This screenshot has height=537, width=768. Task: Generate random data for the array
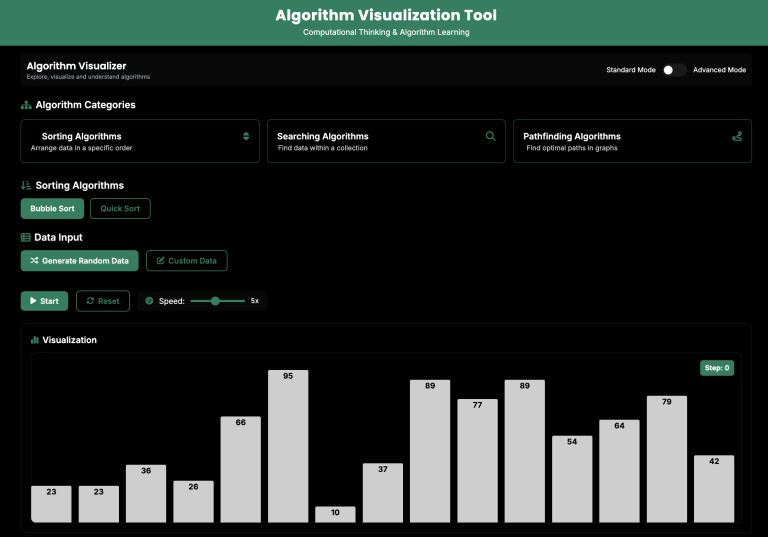tap(79, 261)
